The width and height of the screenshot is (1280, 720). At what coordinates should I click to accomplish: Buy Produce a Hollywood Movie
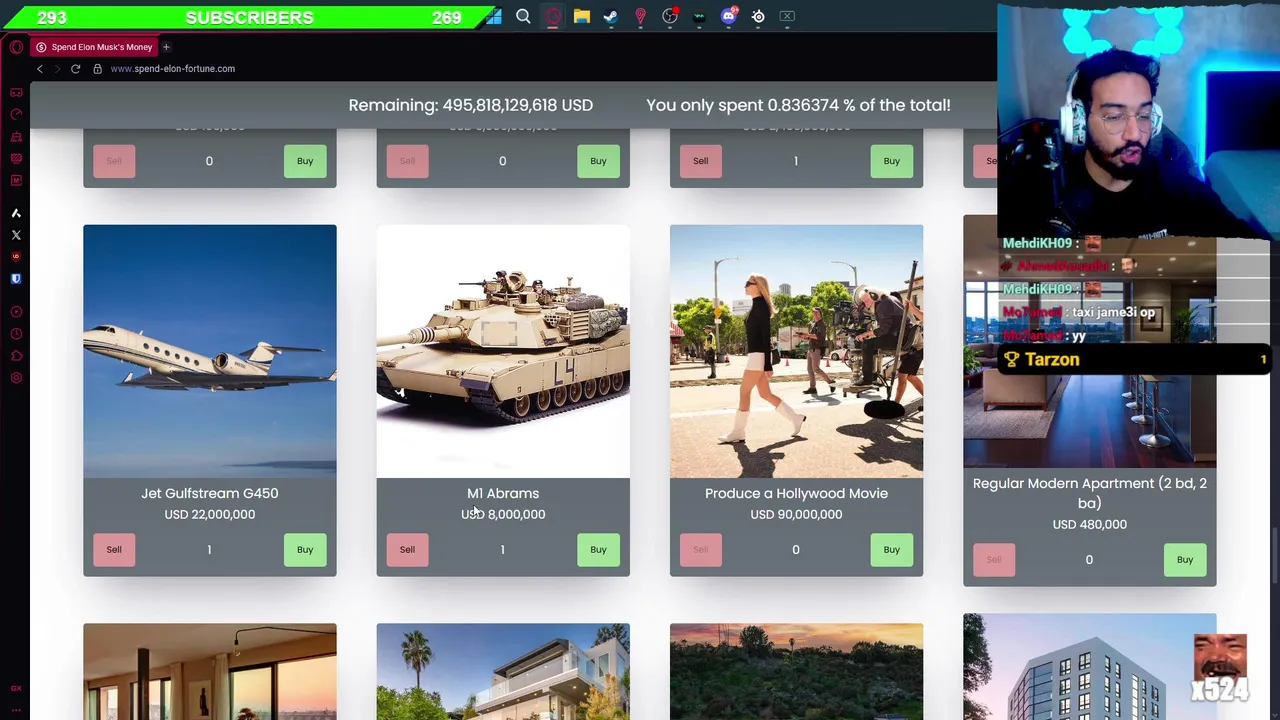coord(891,549)
